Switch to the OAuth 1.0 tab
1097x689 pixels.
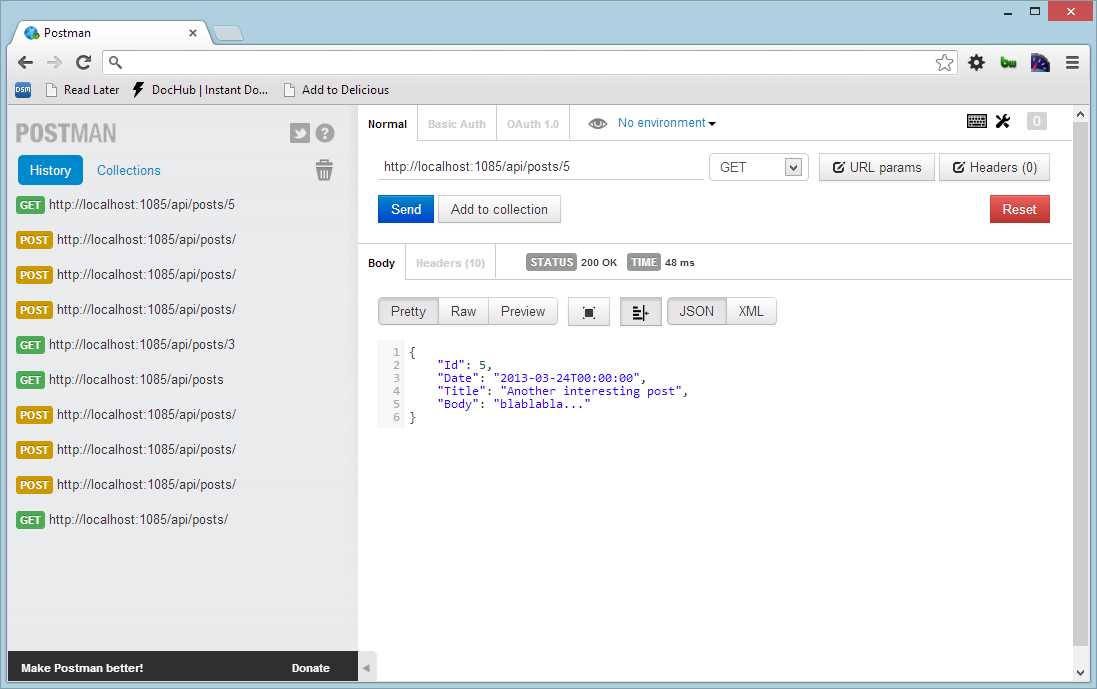[x=532, y=124]
